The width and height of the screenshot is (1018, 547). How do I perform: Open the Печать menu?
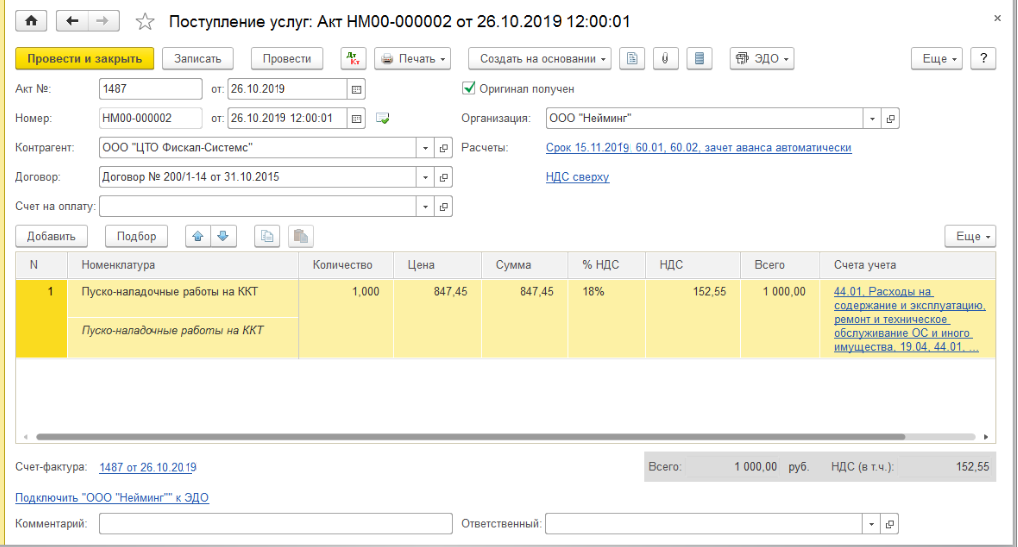[x=412, y=59]
